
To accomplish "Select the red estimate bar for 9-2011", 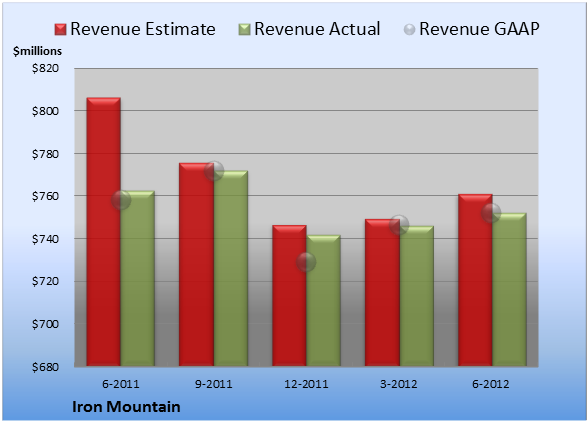I will click(x=196, y=264).
